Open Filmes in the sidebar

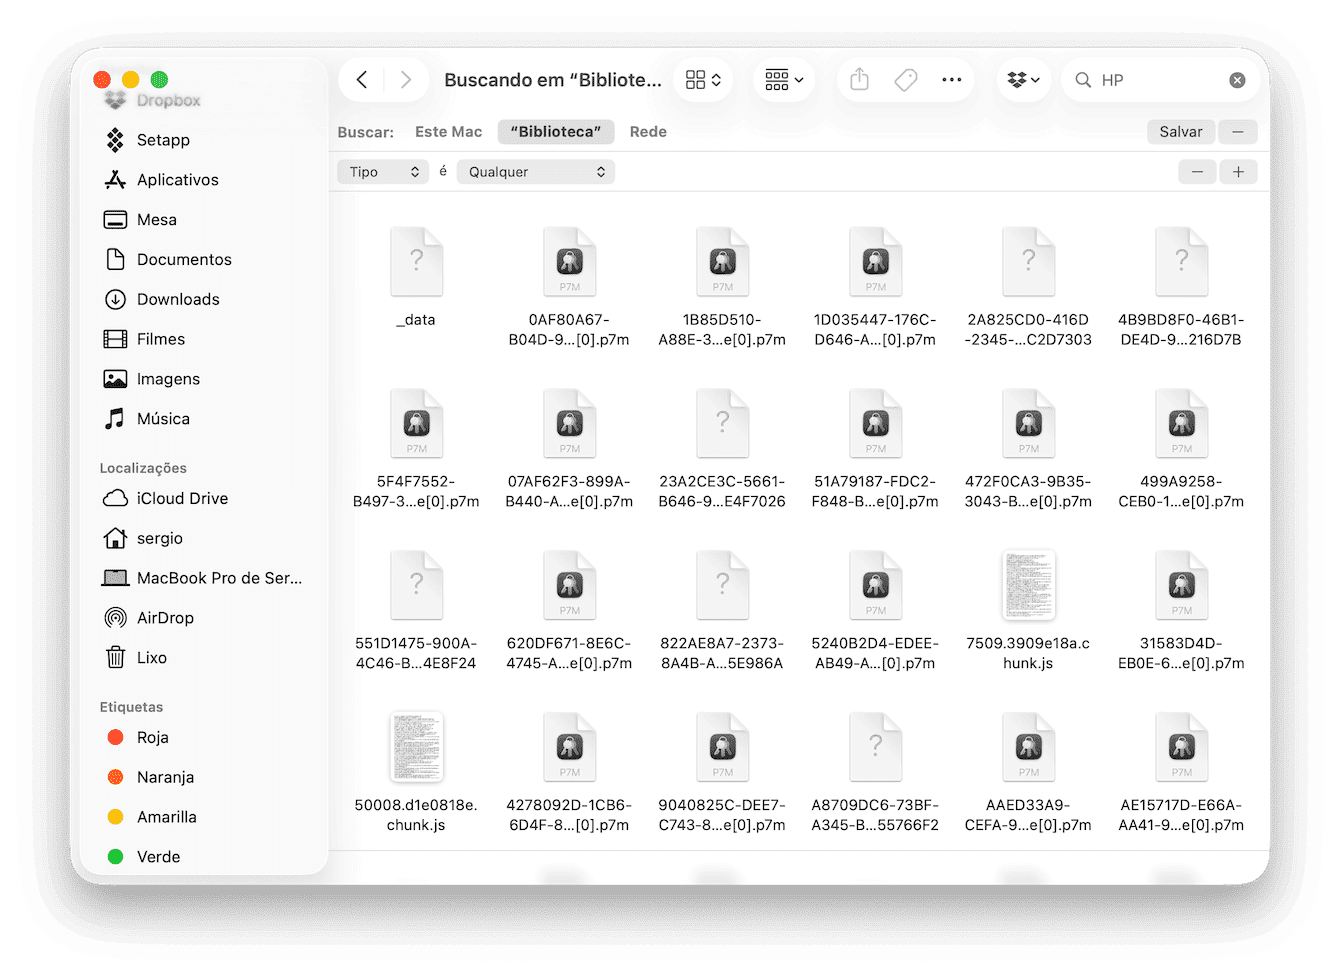coord(160,340)
